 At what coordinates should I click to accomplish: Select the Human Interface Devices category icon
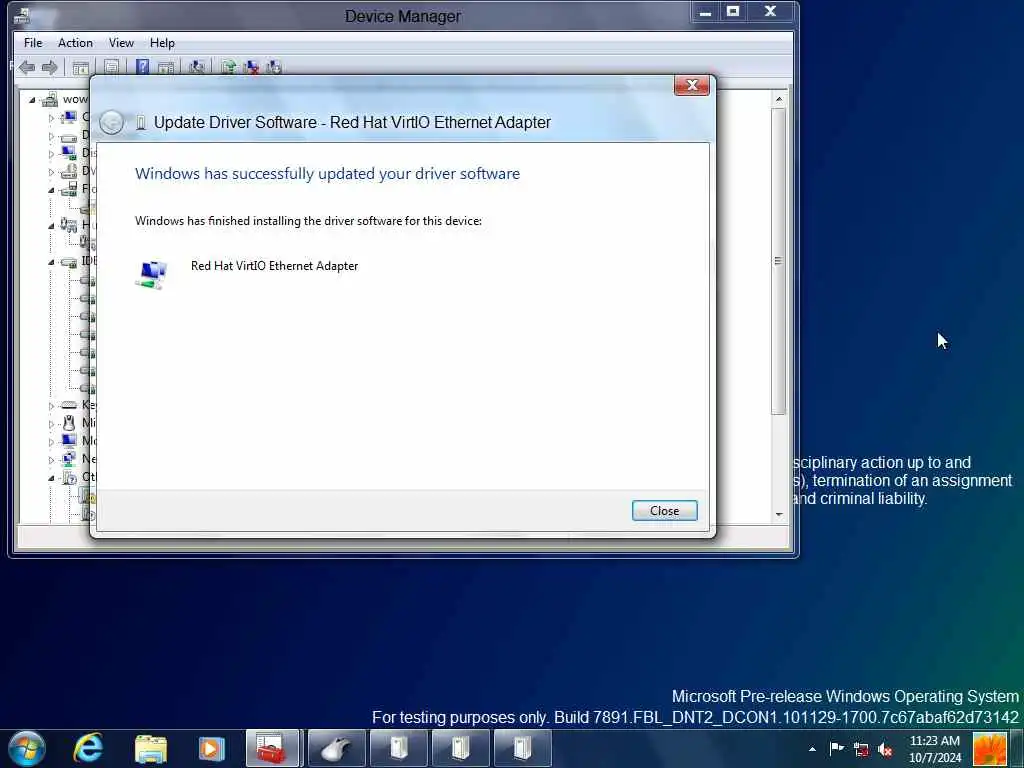click(69, 225)
